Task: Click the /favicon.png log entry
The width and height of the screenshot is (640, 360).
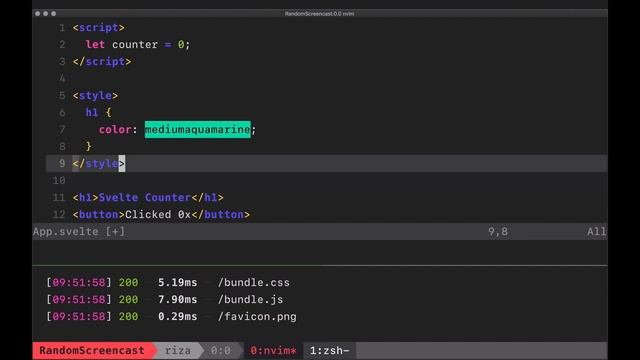Action: 257,317
